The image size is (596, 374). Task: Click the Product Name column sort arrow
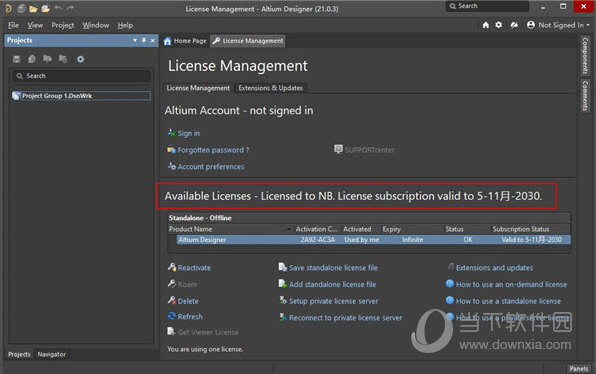[x=289, y=229]
